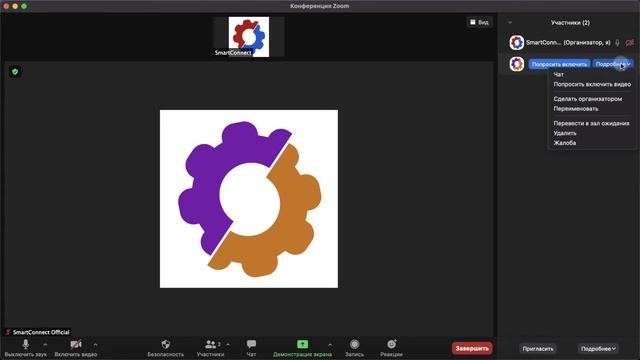Choose Попросить включить видео menu item
Image resolution: width=640 pixels, height=360 pixels.
click(x=592, y=84)
